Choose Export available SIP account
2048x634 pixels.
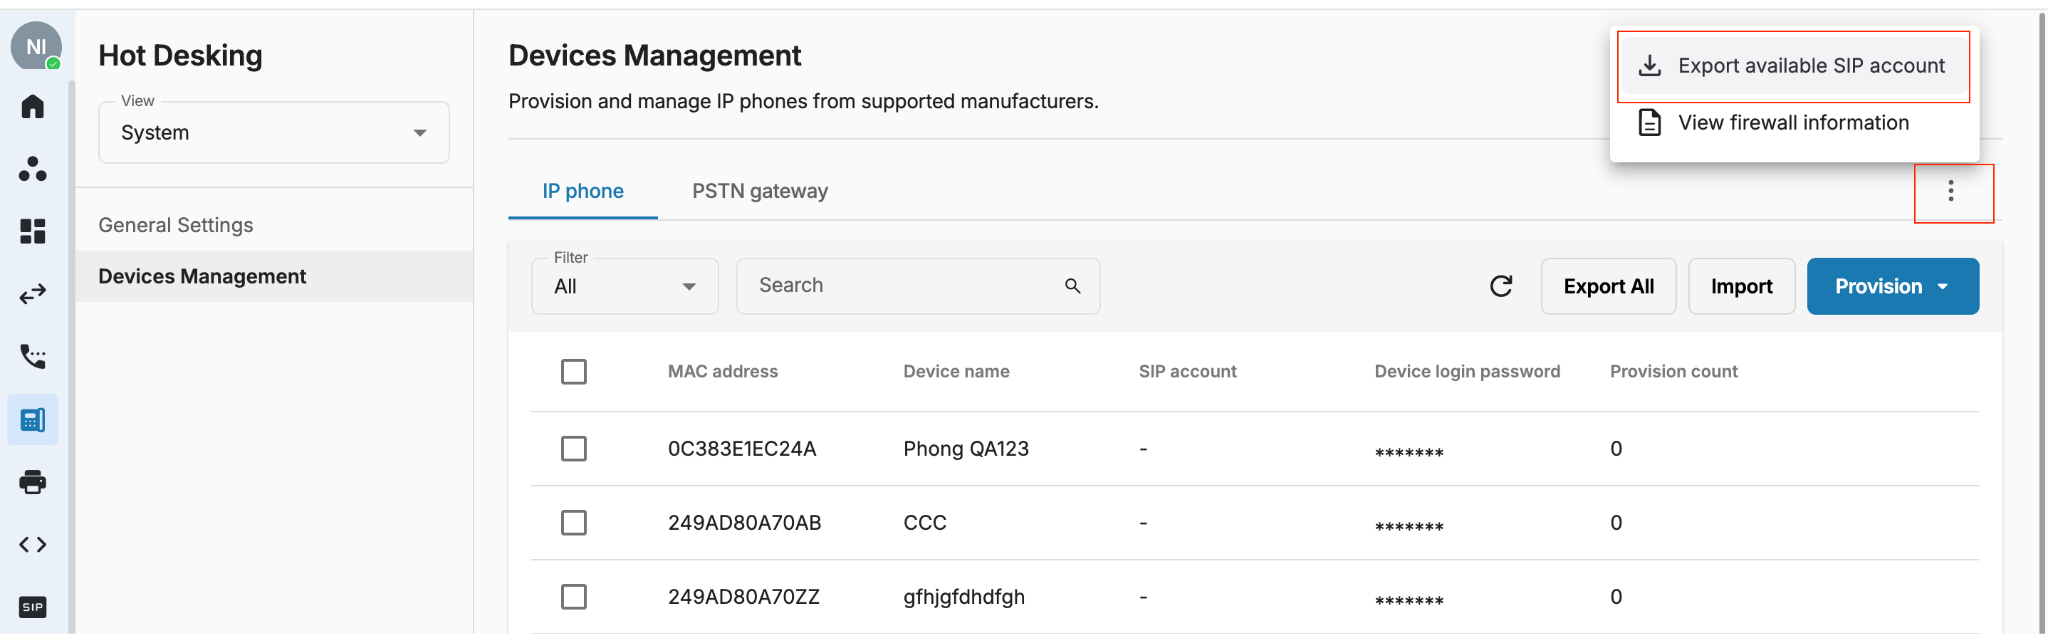pyautogui.click(x=1794, y=66)
